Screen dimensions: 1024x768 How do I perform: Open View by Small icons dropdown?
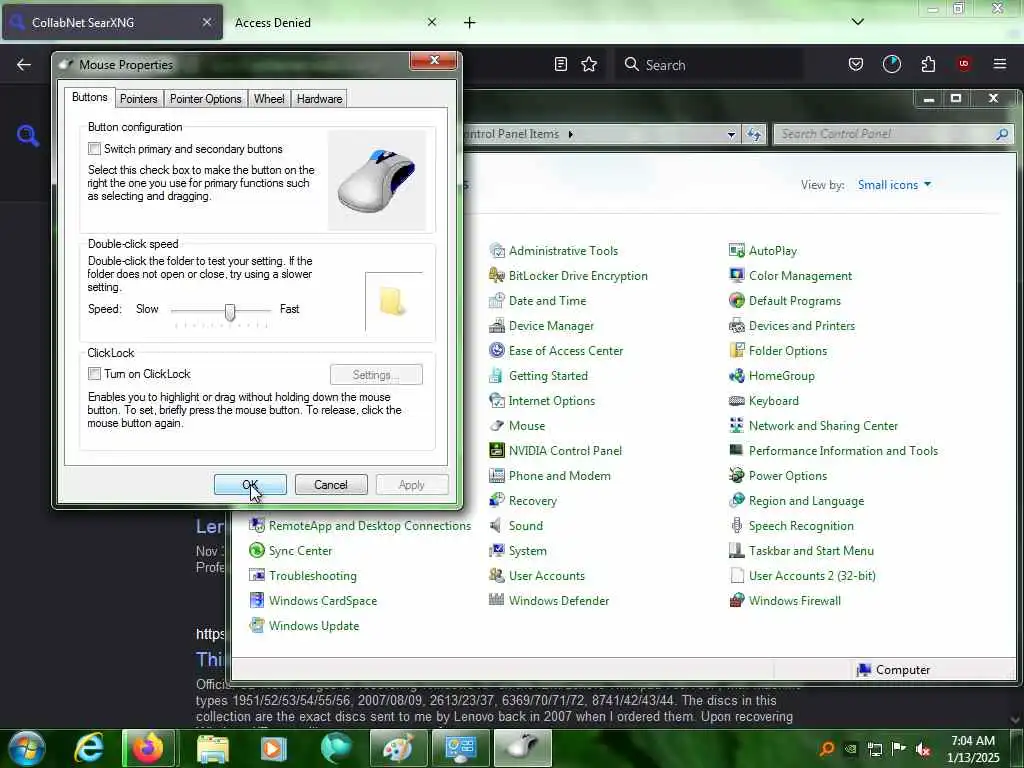pos(894,185)
